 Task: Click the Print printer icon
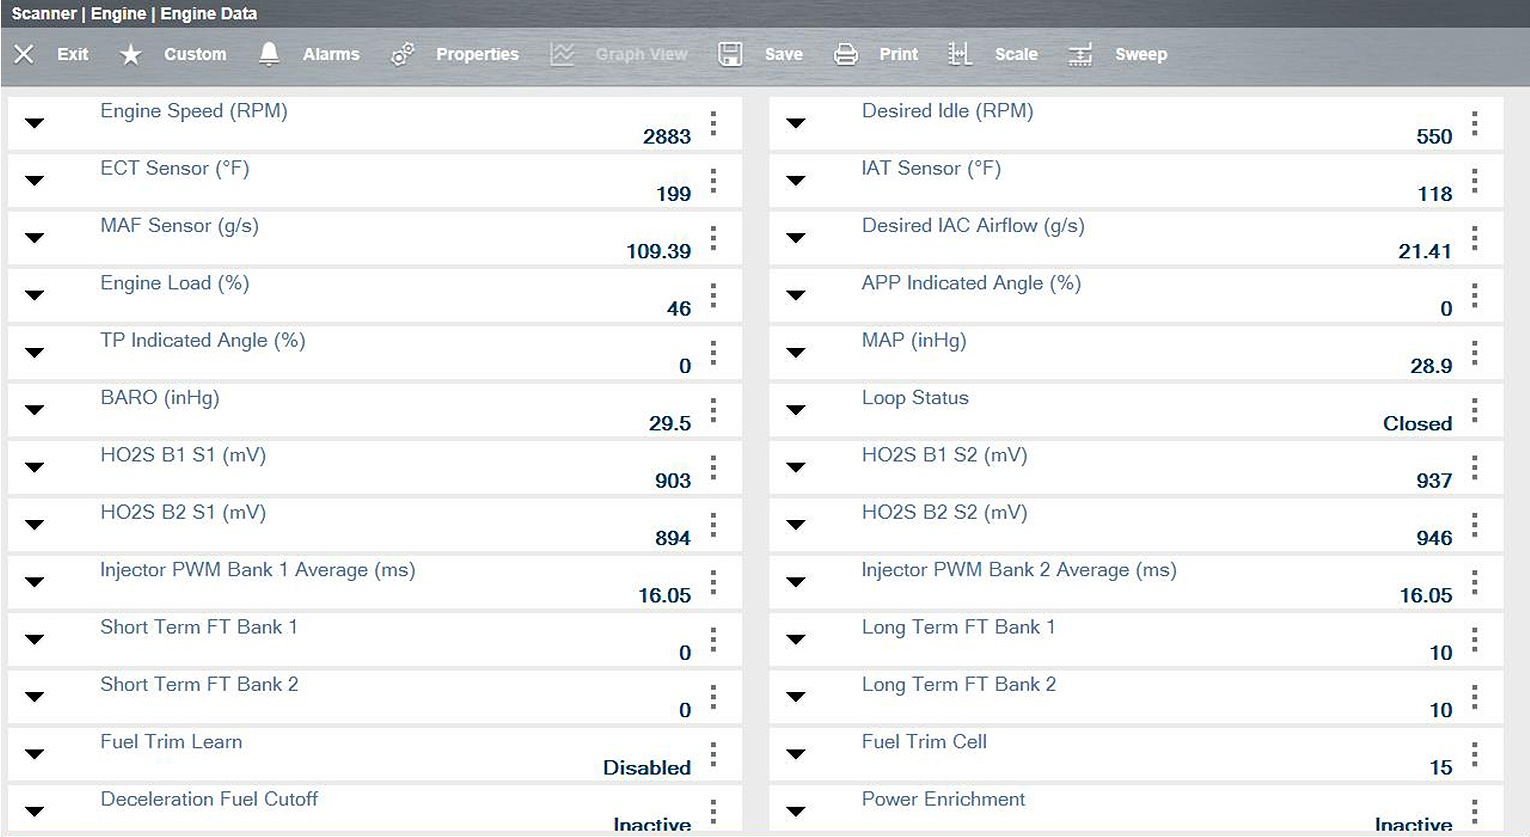[845, 54]
